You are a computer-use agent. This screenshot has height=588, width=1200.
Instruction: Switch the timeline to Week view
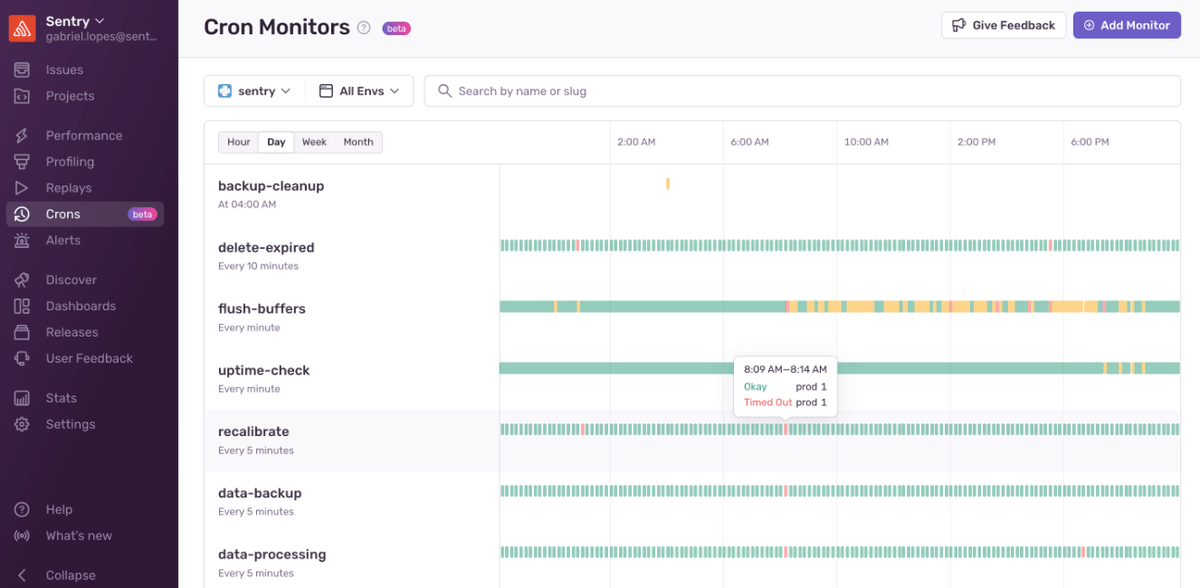(x=314, y=142)
